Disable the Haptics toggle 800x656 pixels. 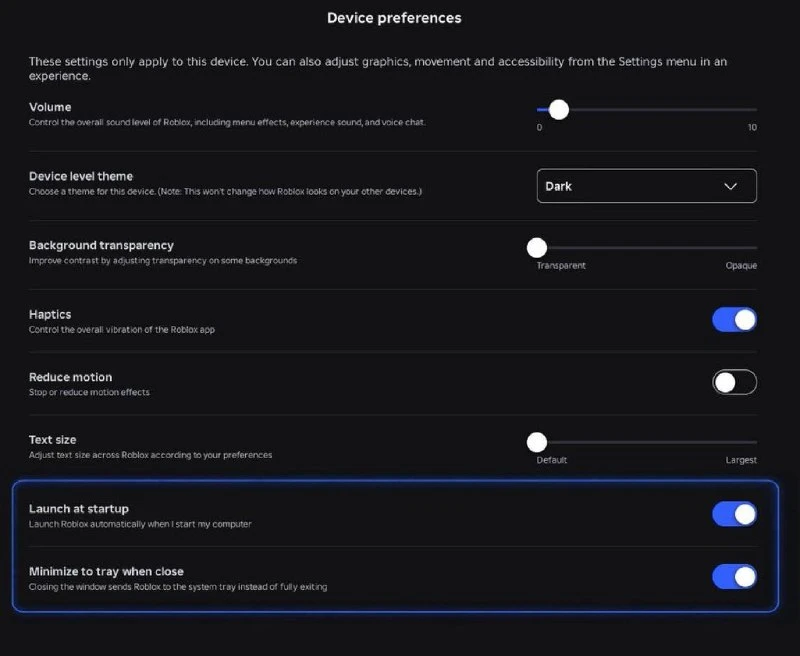pyautogui.click(x=734, y=320)
